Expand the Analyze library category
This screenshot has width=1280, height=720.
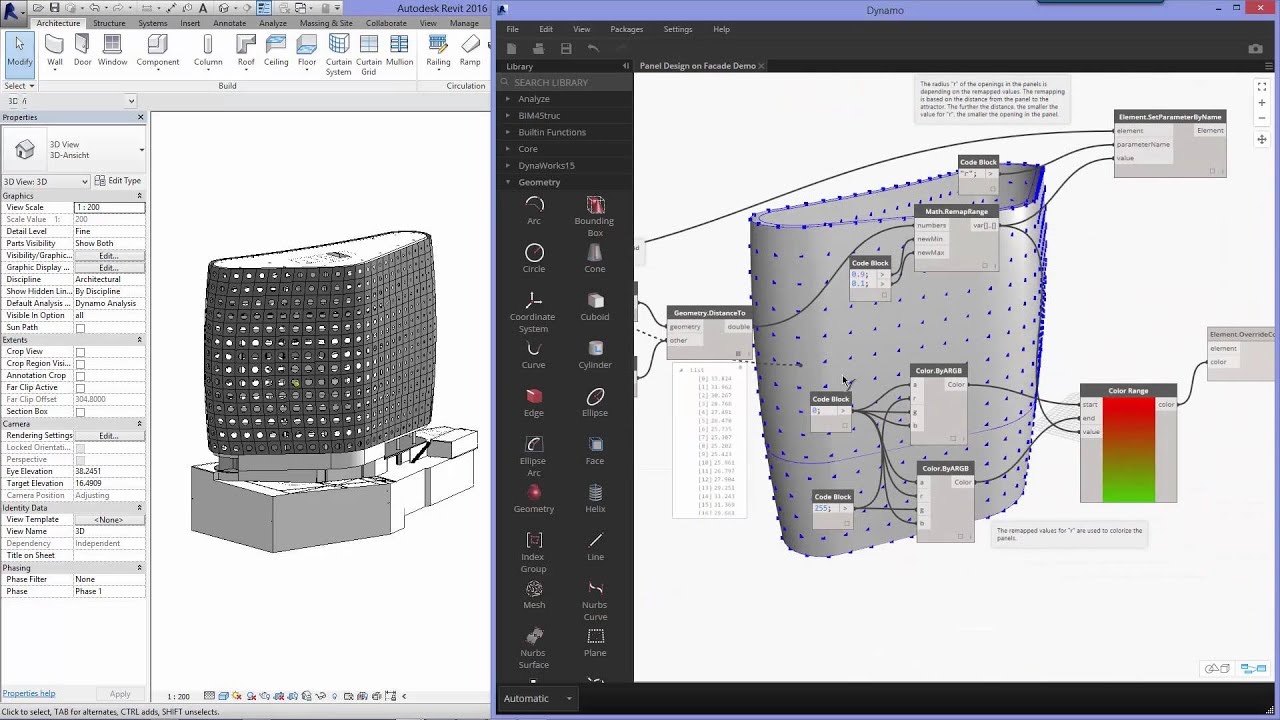[x=534, y=99]
